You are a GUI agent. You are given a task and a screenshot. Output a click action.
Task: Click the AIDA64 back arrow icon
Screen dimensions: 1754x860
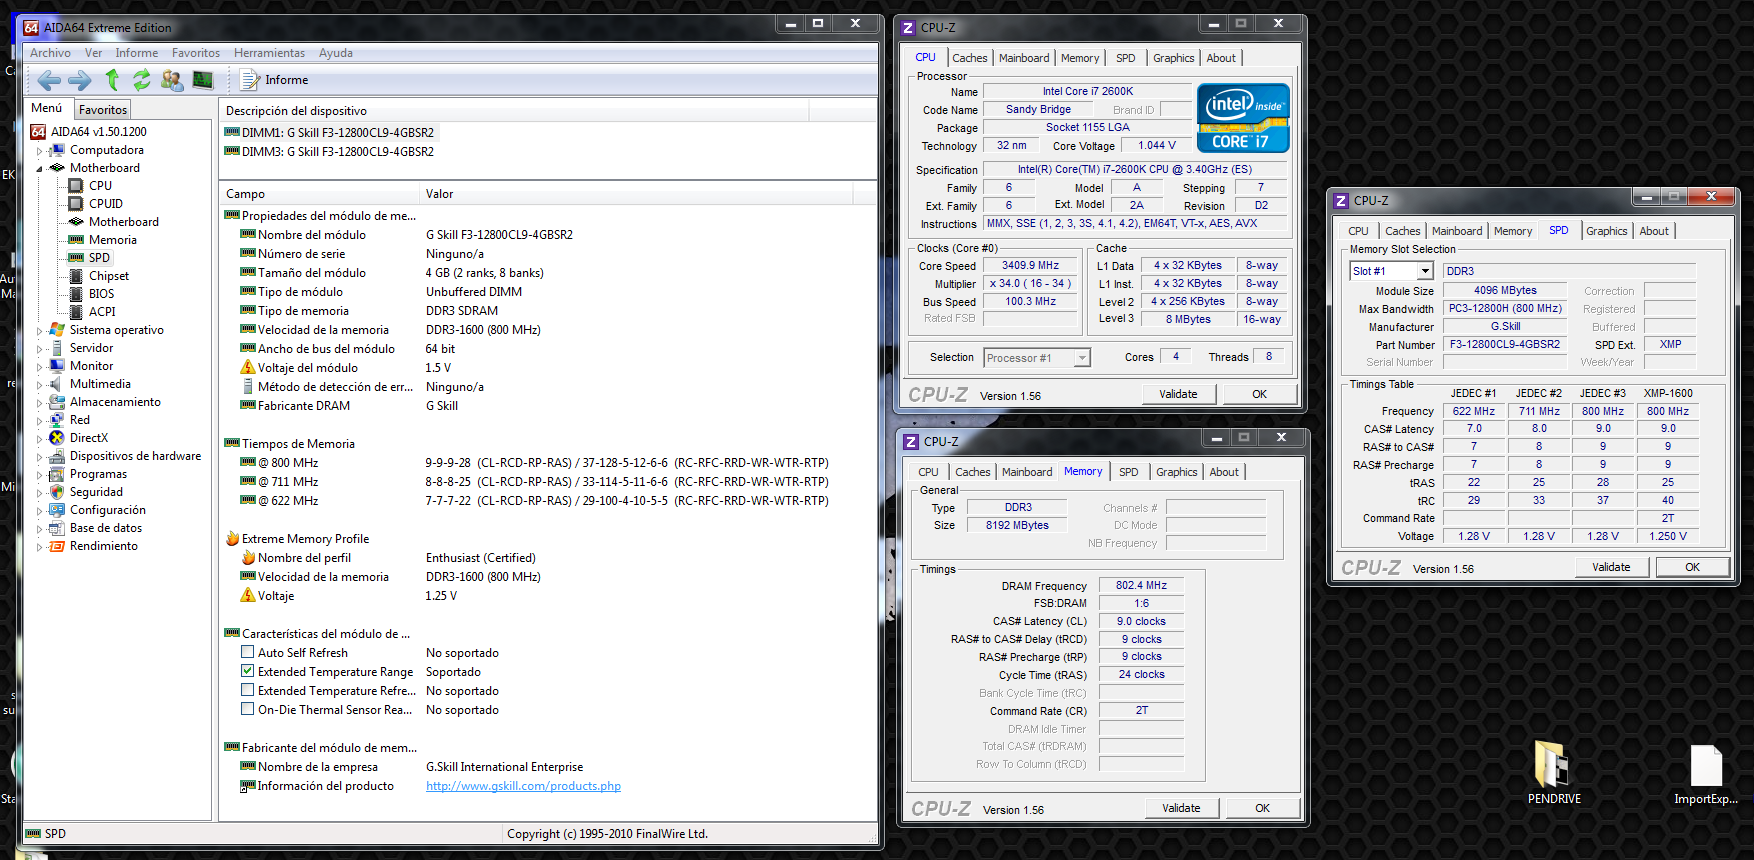(x=49, y=80)
